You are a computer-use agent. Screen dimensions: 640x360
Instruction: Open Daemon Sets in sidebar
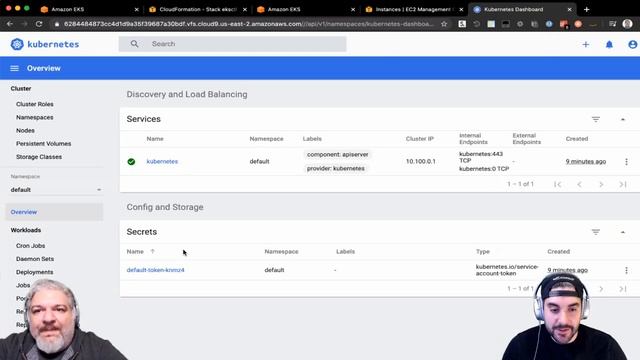tap(35, 259)
